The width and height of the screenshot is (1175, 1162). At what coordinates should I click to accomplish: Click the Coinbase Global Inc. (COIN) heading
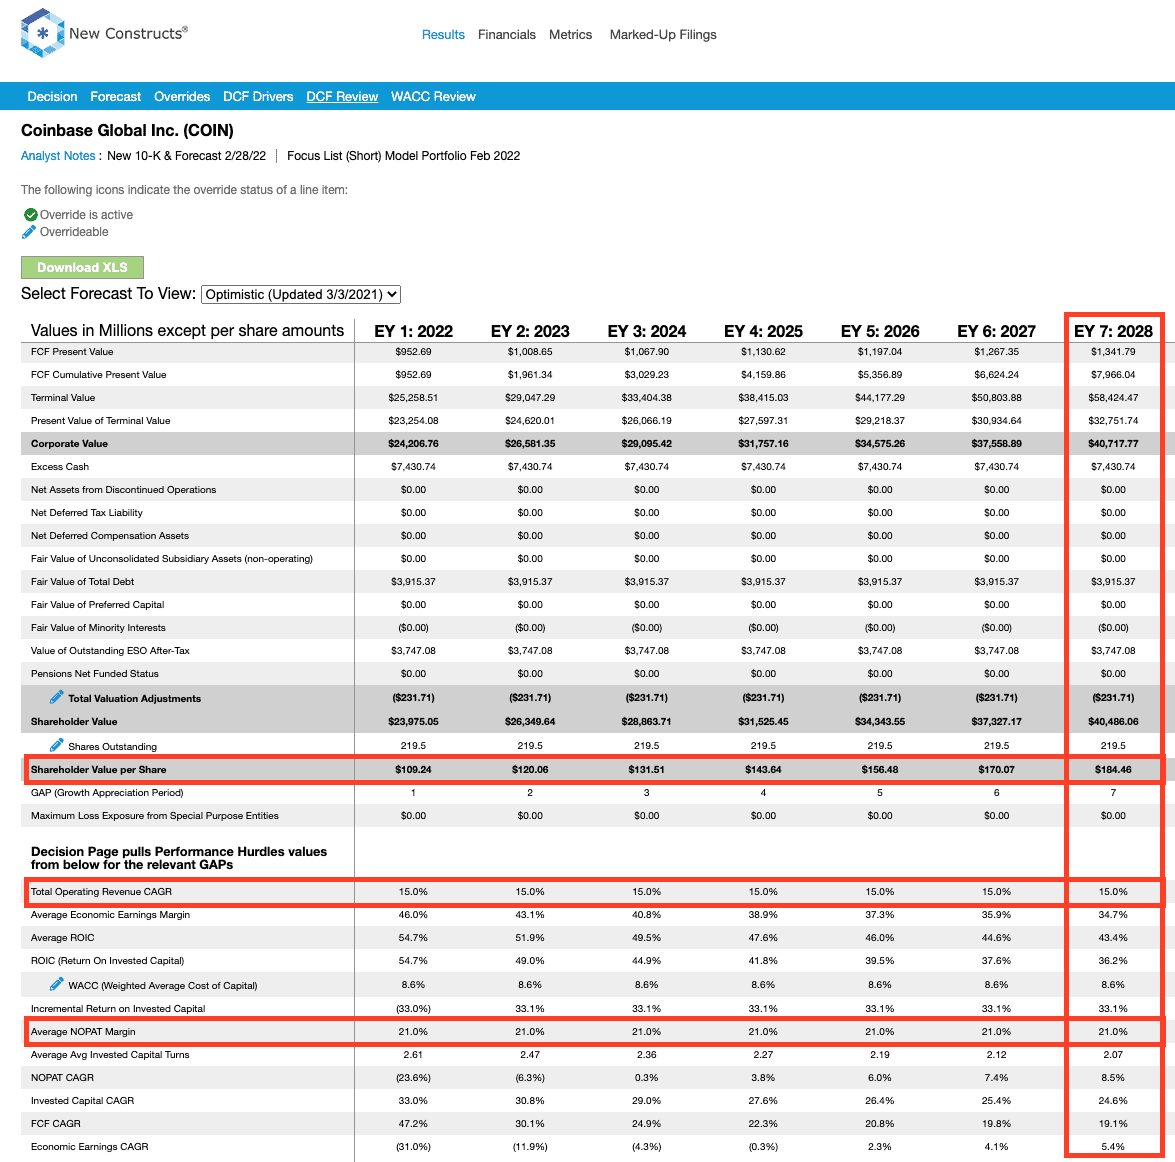tap(127, 130)
